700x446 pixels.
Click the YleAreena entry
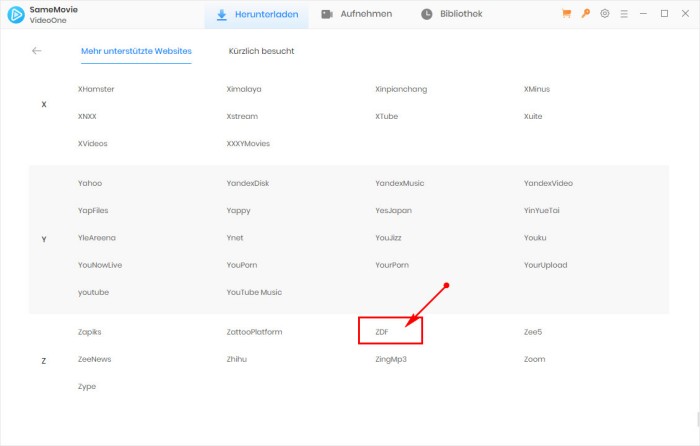(96, 238)
